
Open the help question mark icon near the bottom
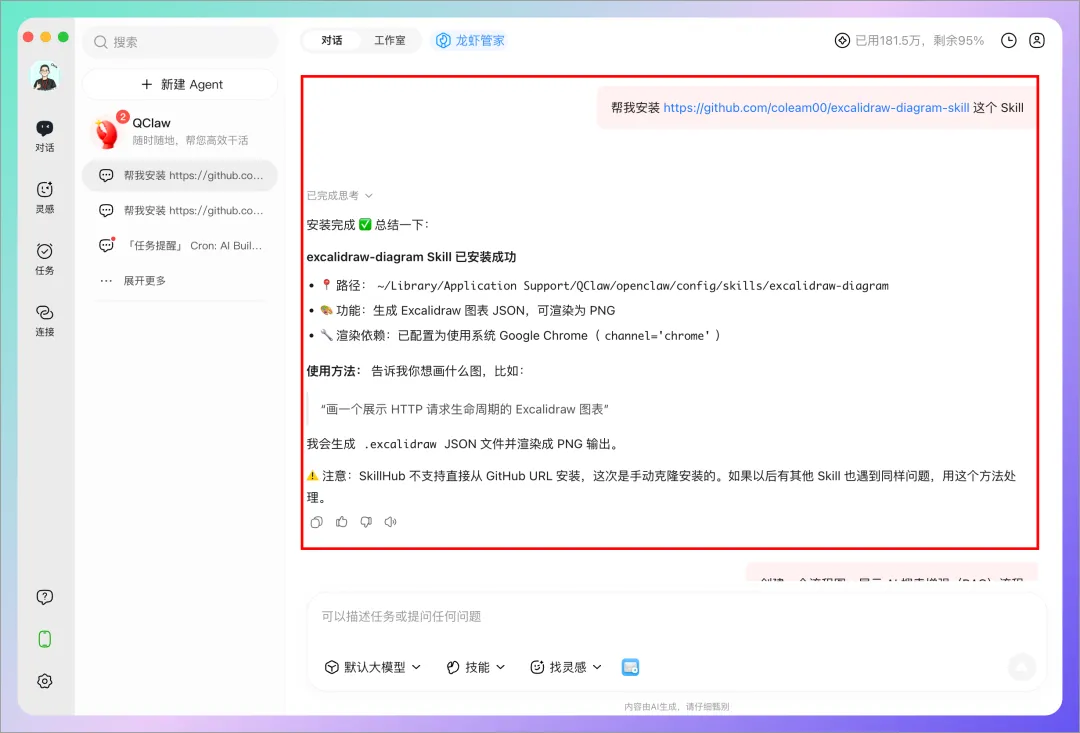point(44,597)
